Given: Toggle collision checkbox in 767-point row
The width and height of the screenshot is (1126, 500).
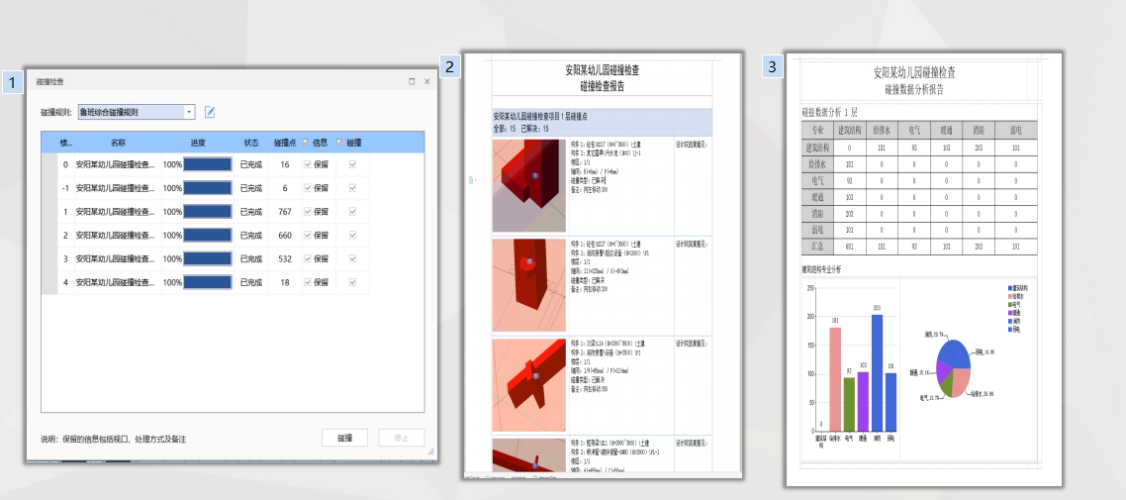Looking at the screenshot, I should pyautogui.click(x=353, y=212).
